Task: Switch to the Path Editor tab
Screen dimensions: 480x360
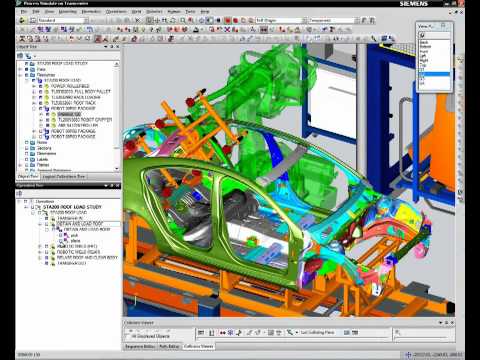Action: tap(169, 346)
